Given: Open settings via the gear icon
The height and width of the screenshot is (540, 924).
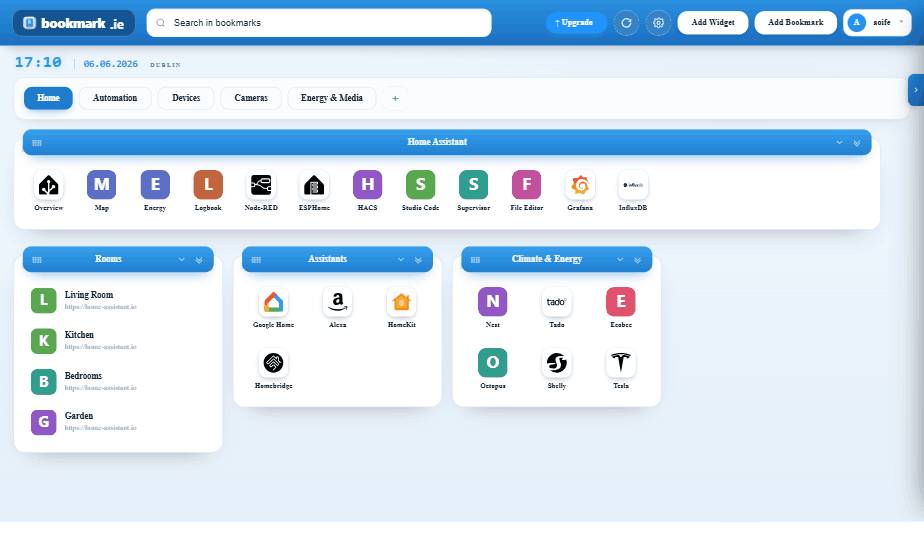Looking at the screenshot, I should (658, 23).
